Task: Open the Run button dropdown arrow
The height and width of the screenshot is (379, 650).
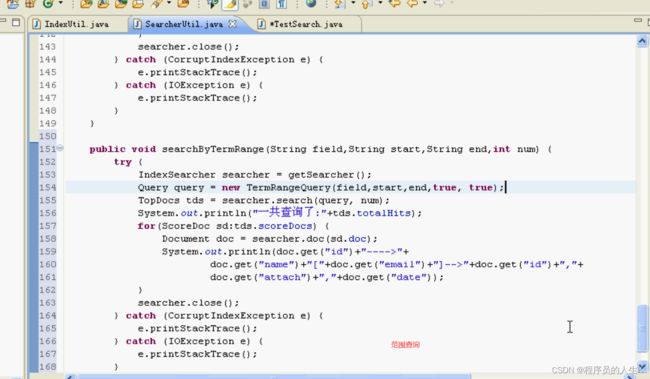Action: (x=61, y=3)
